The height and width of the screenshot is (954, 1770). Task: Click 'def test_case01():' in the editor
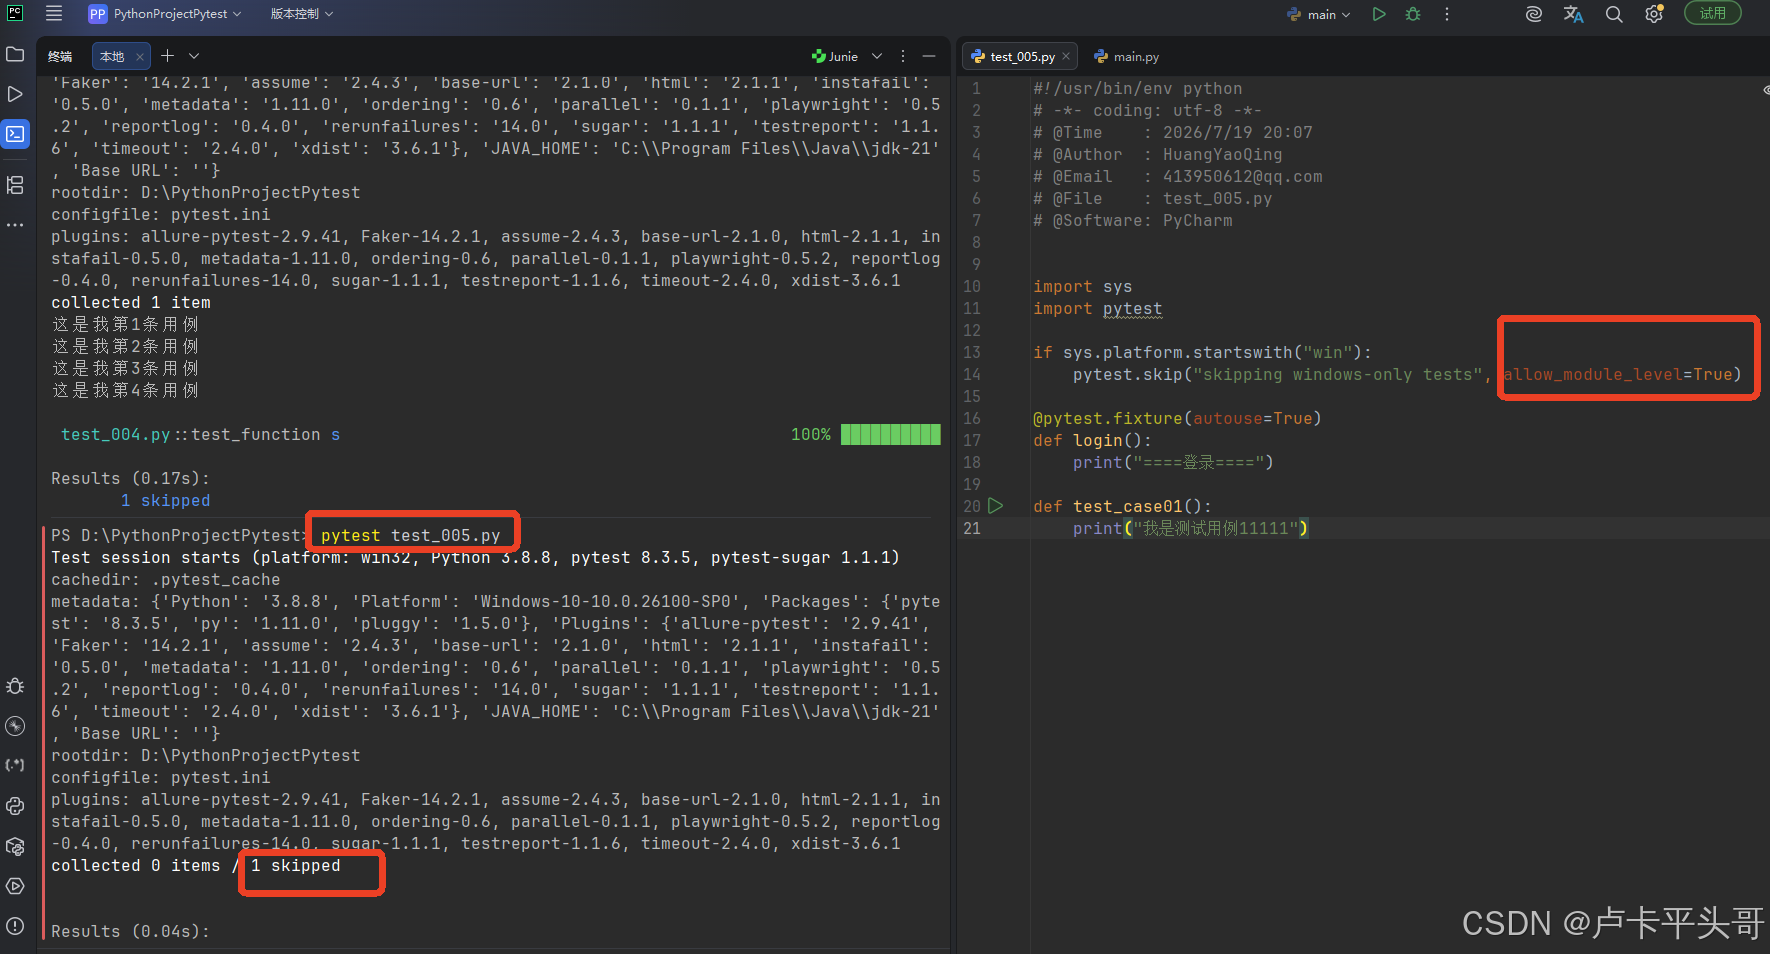click(x=1122, y=506)
